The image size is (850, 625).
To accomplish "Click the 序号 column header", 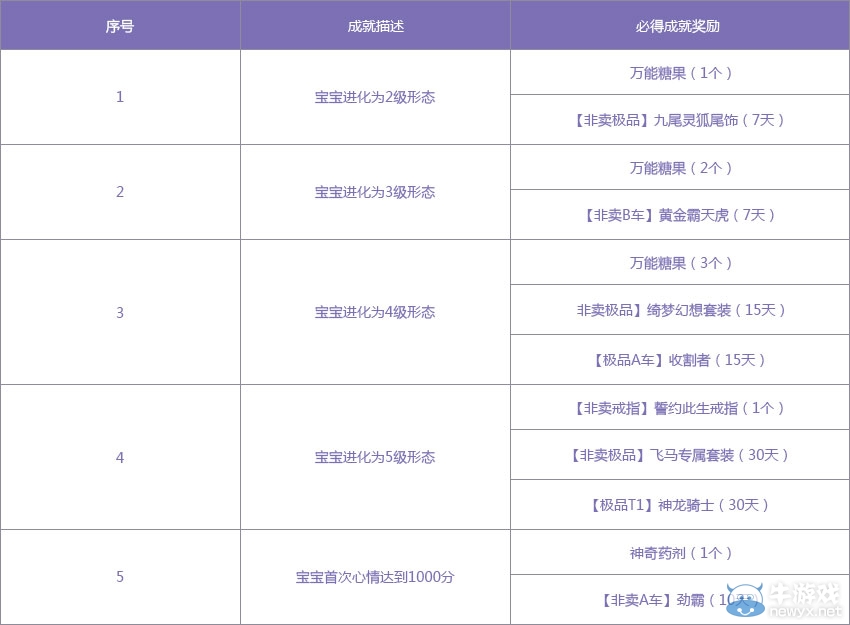I will pos(120,26).
